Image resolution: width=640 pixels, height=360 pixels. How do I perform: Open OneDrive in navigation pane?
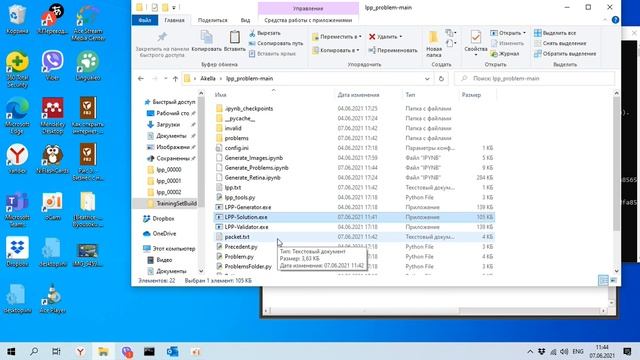[x=164, y=233]
